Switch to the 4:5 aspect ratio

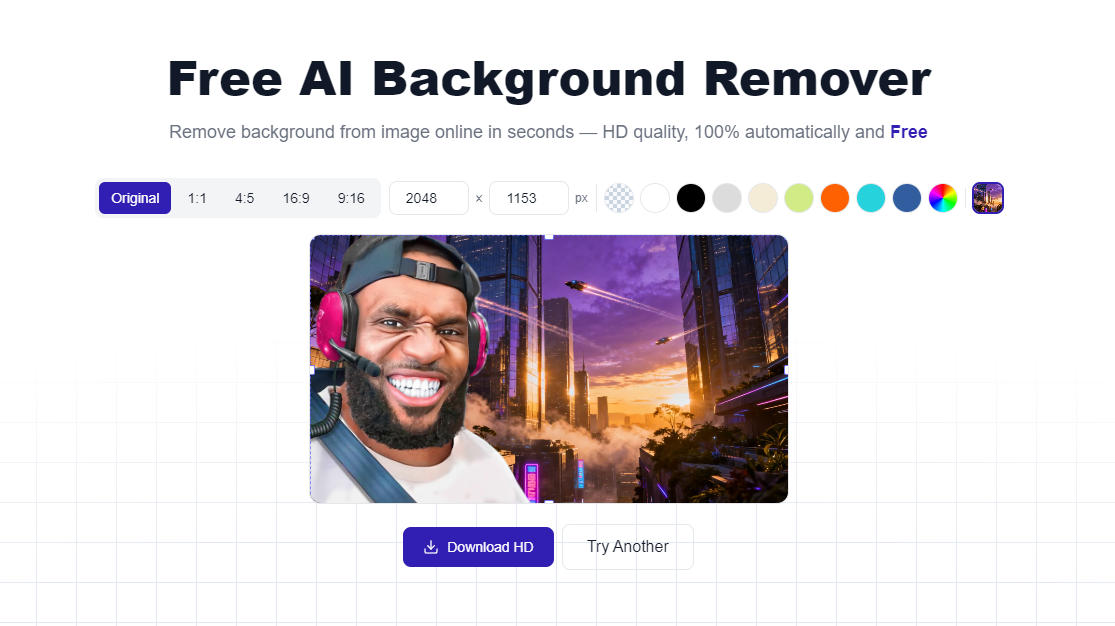coord(245,198)
